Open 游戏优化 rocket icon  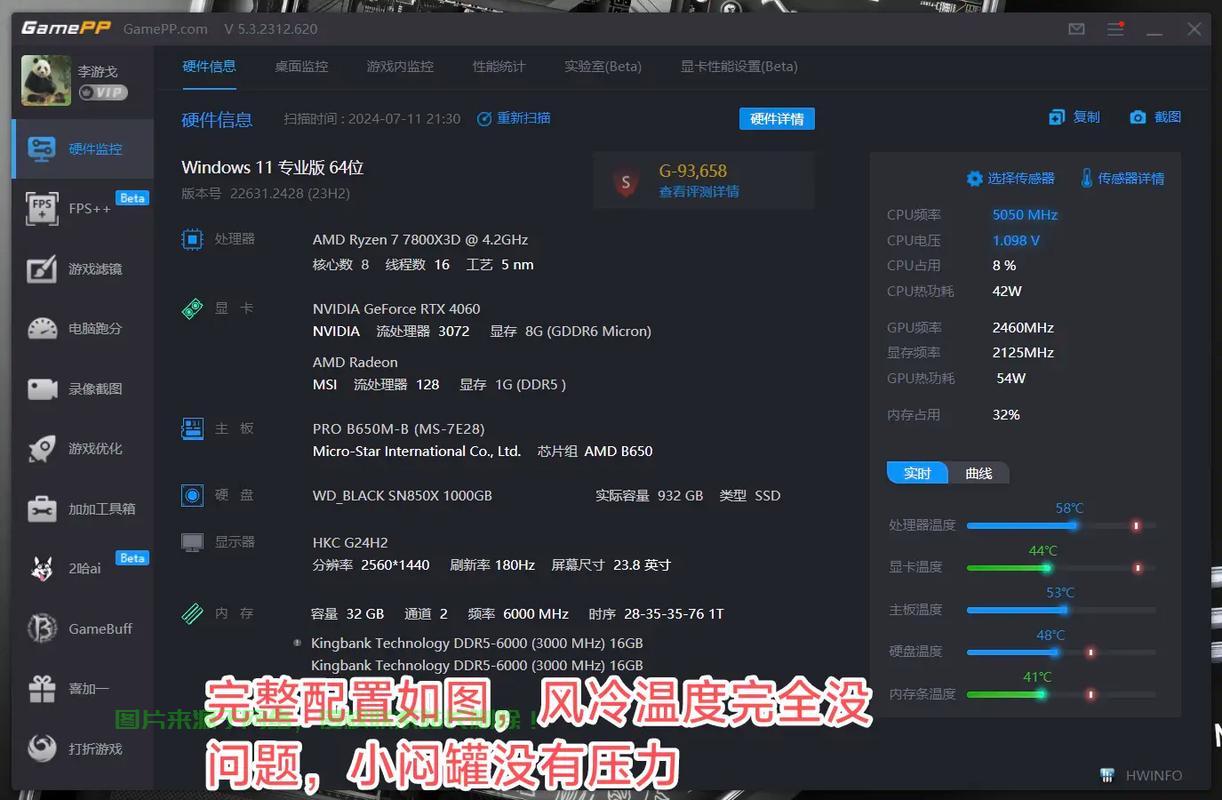pos(42,449)
